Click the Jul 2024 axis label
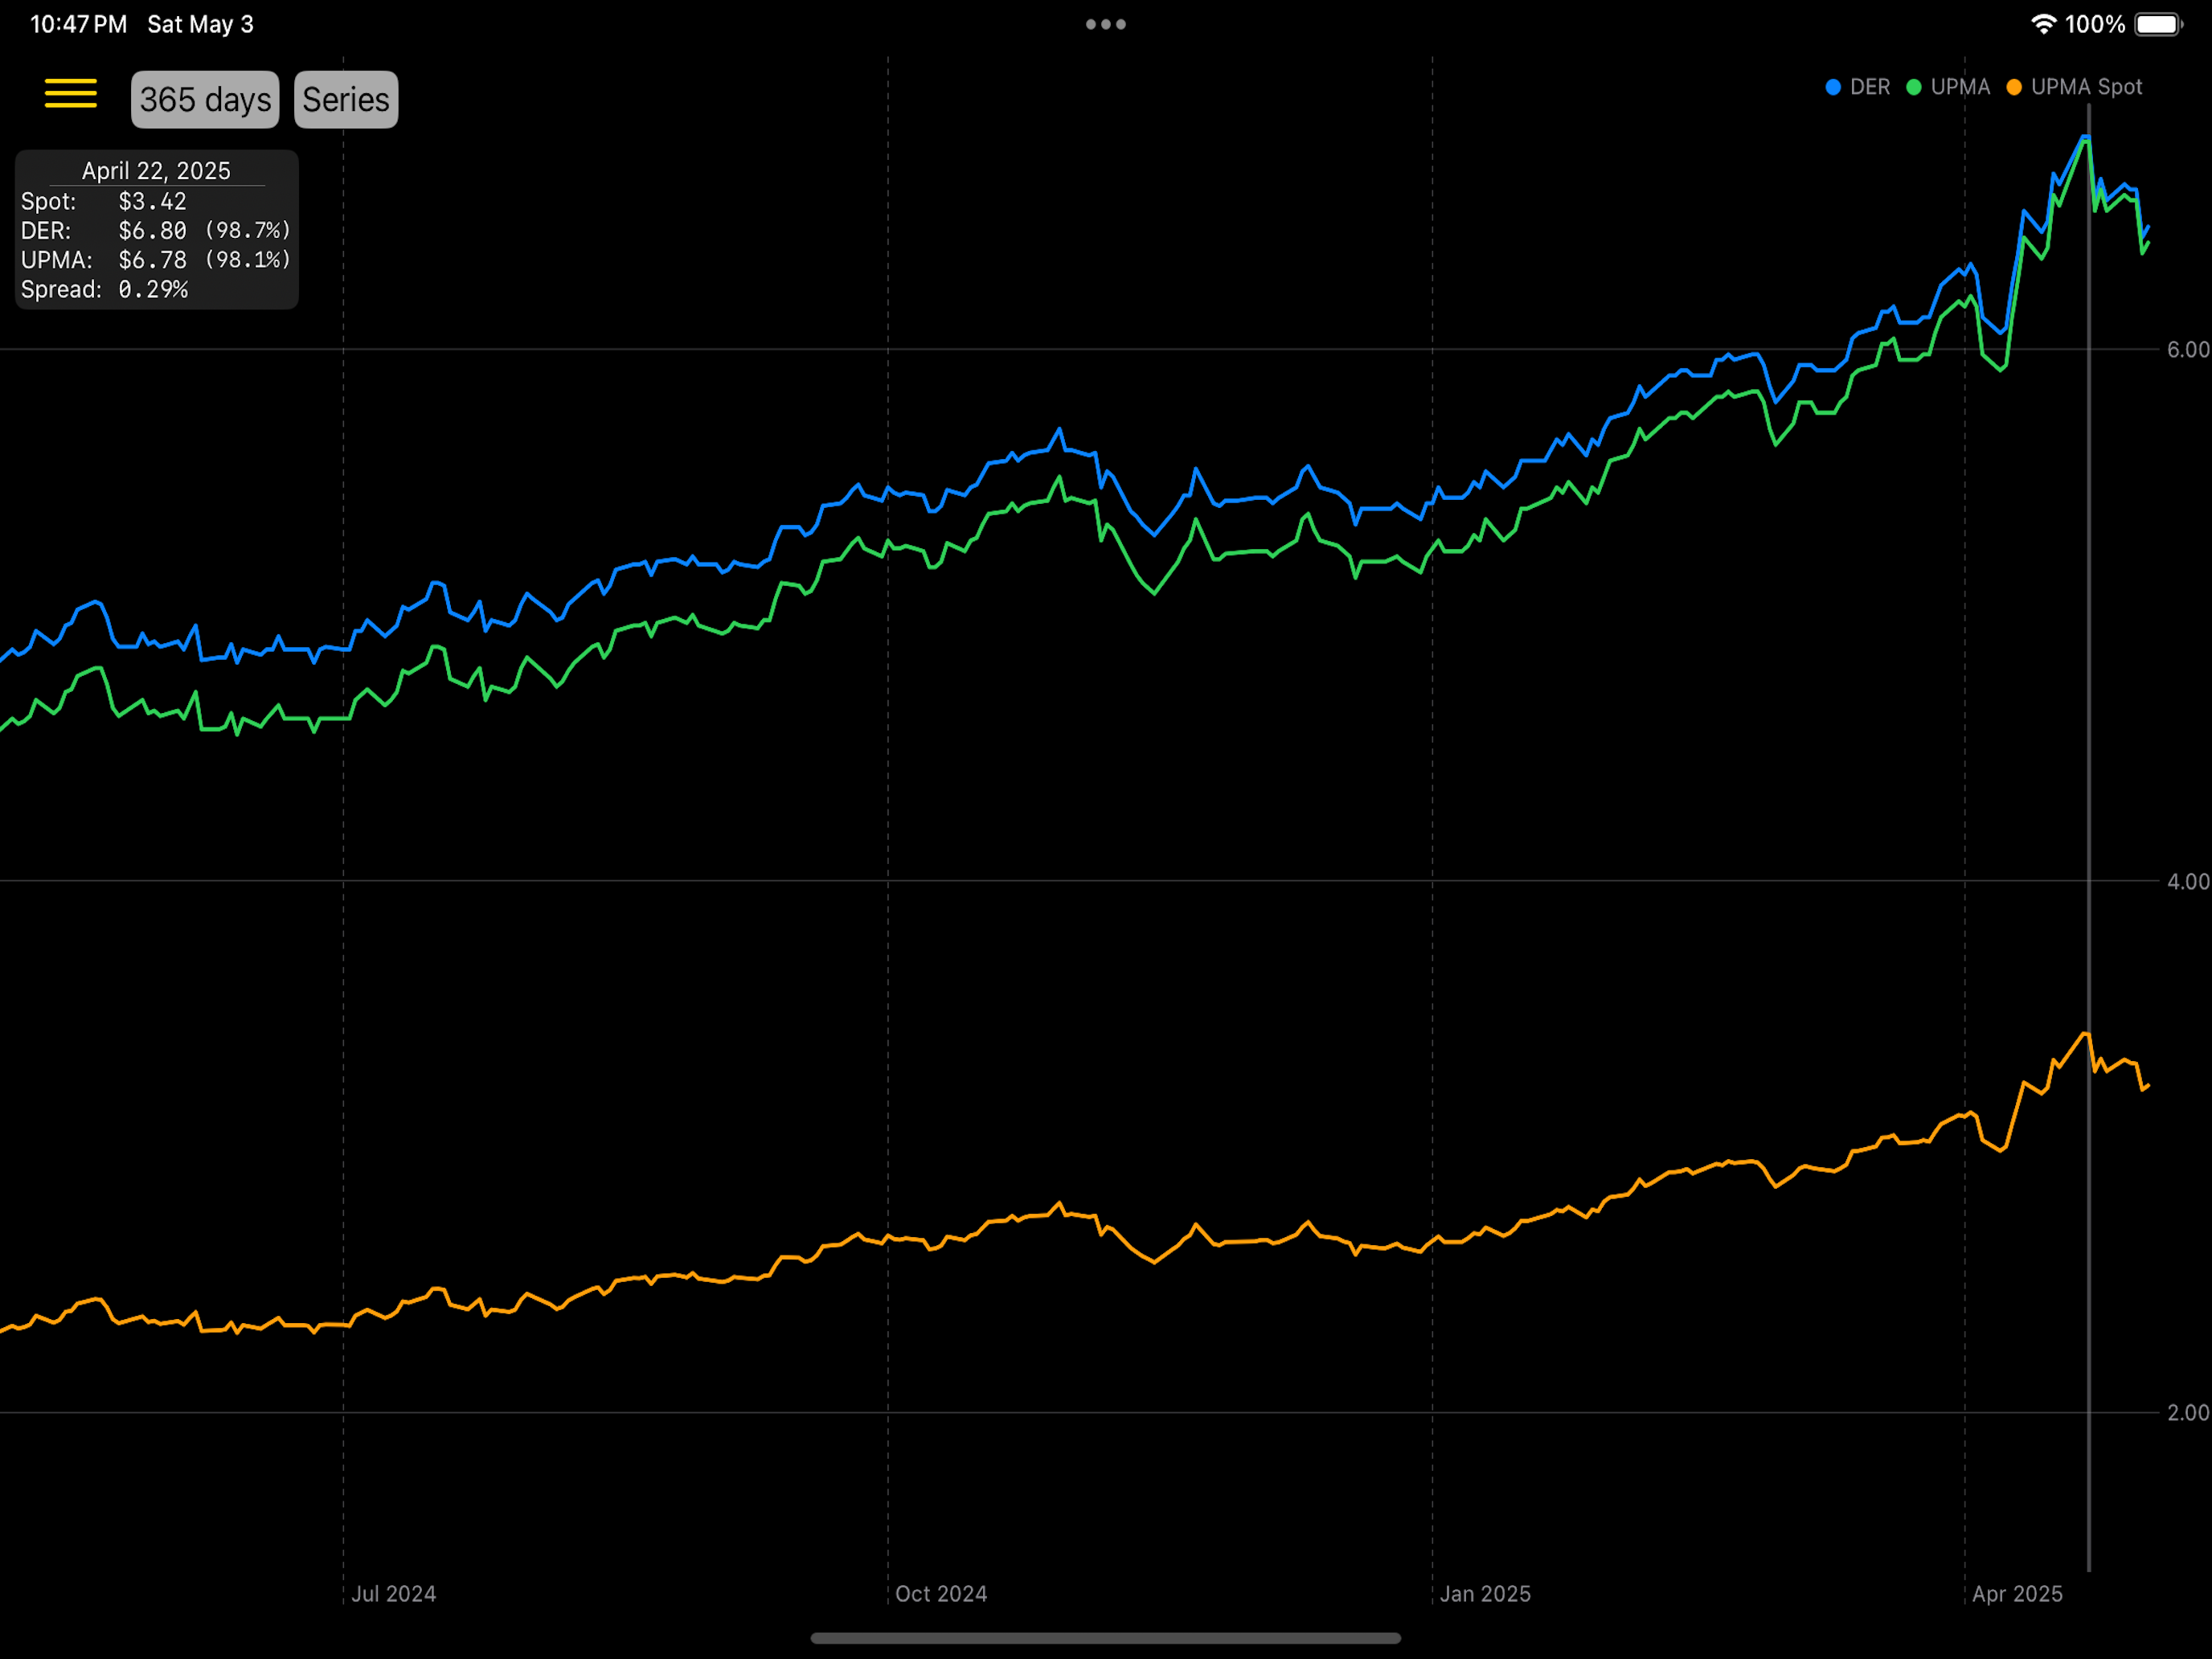The height and width of the screenshot is (1659, 2212). [x=394, y=1594]
